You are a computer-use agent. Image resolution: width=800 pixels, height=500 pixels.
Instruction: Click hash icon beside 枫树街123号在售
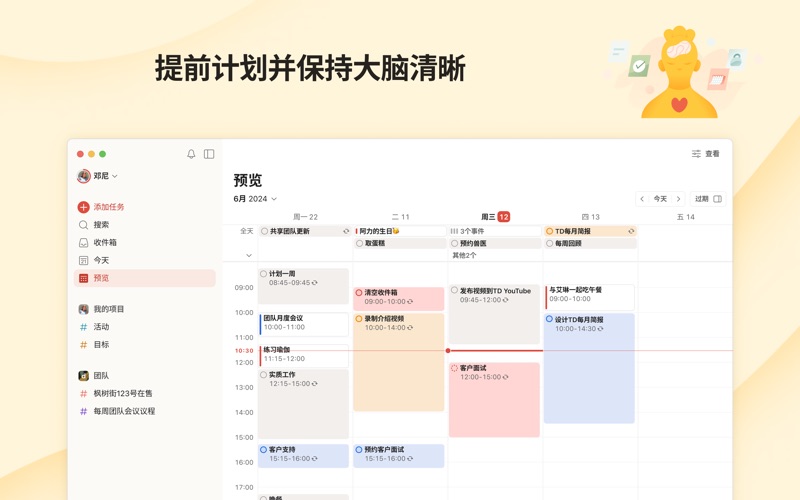84,394
